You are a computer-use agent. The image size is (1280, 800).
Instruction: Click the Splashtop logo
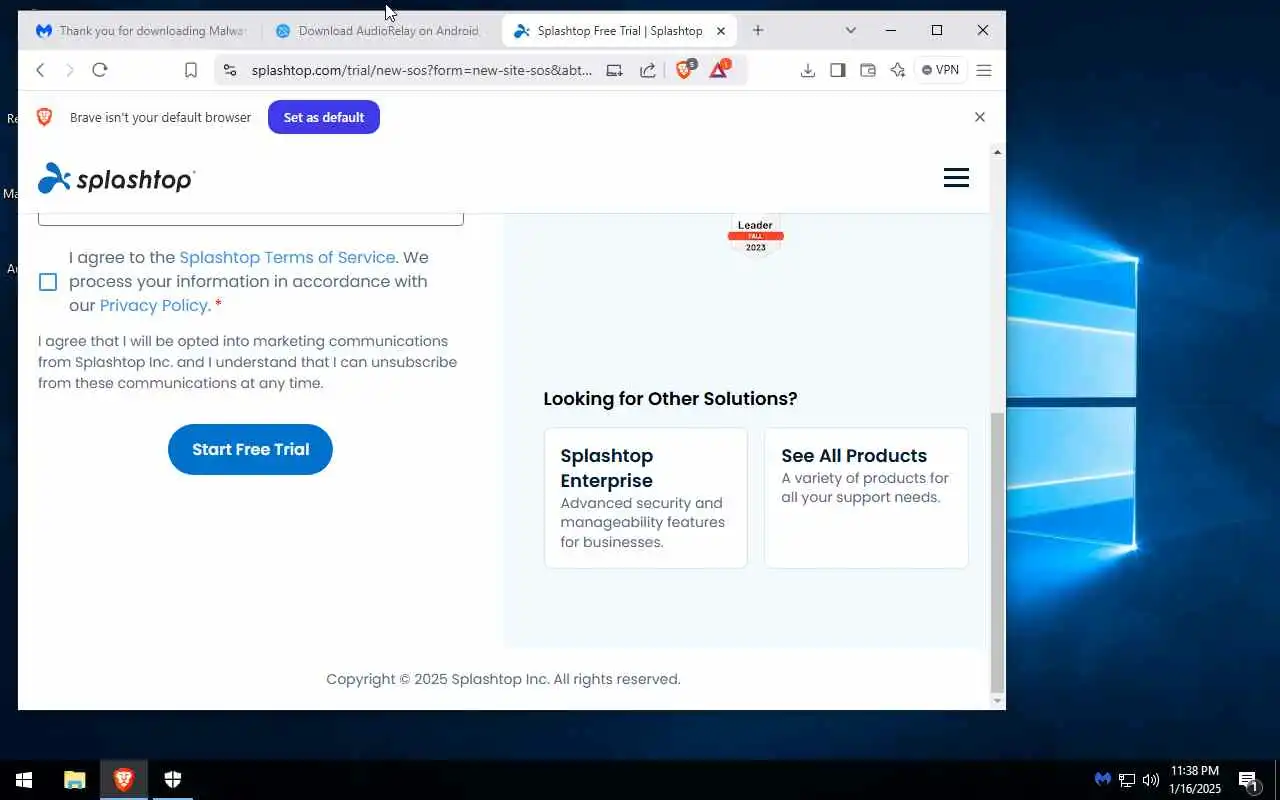point(116,178)
